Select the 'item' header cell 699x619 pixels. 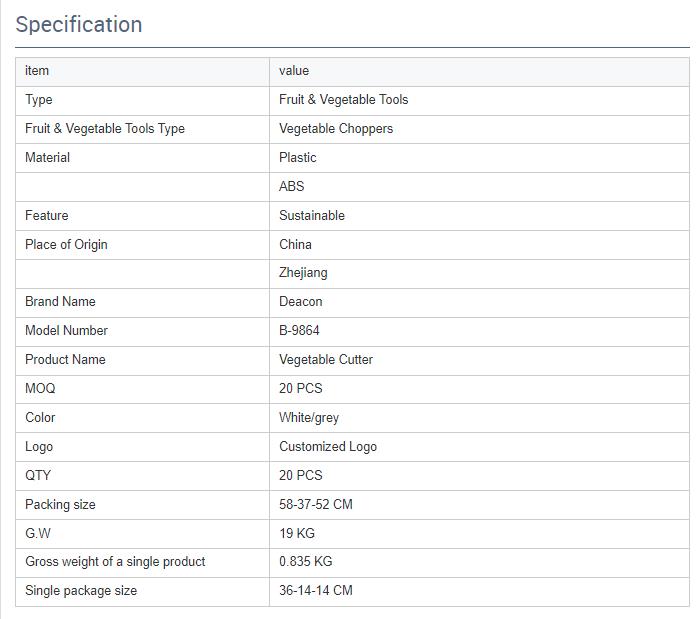coord(143,71)
